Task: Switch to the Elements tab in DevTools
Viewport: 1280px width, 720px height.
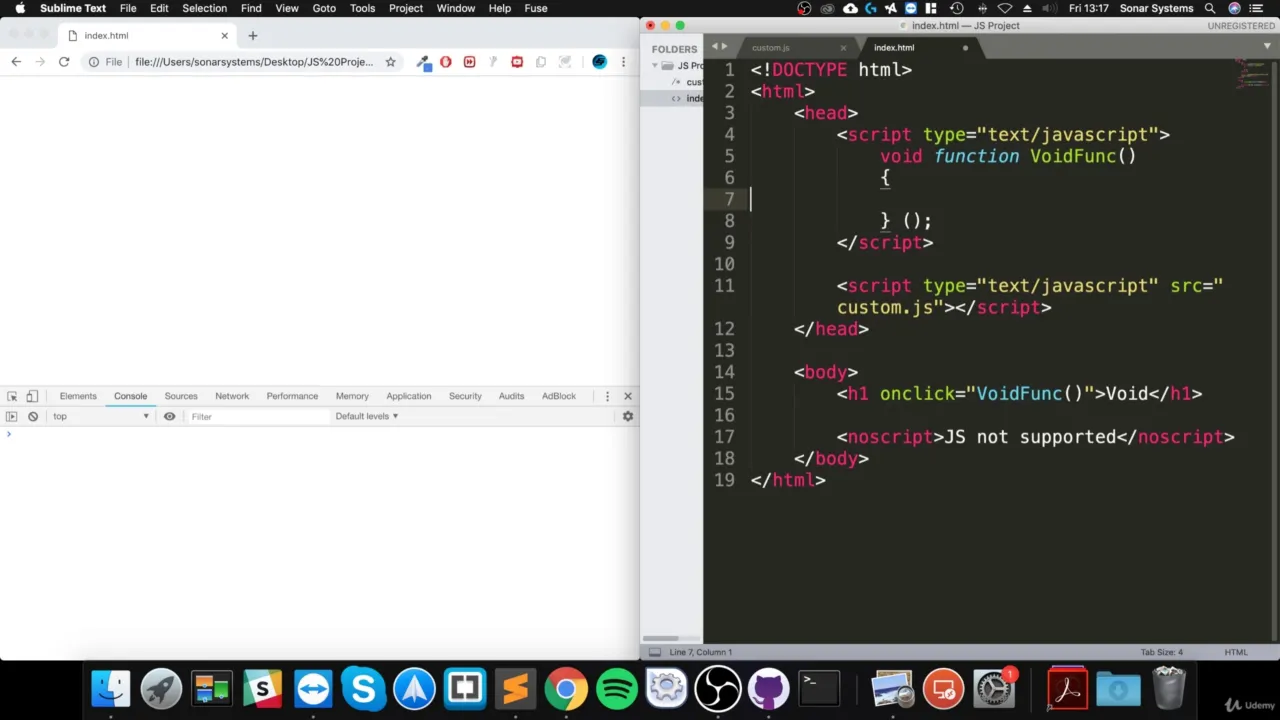Action: click(78, 396)
